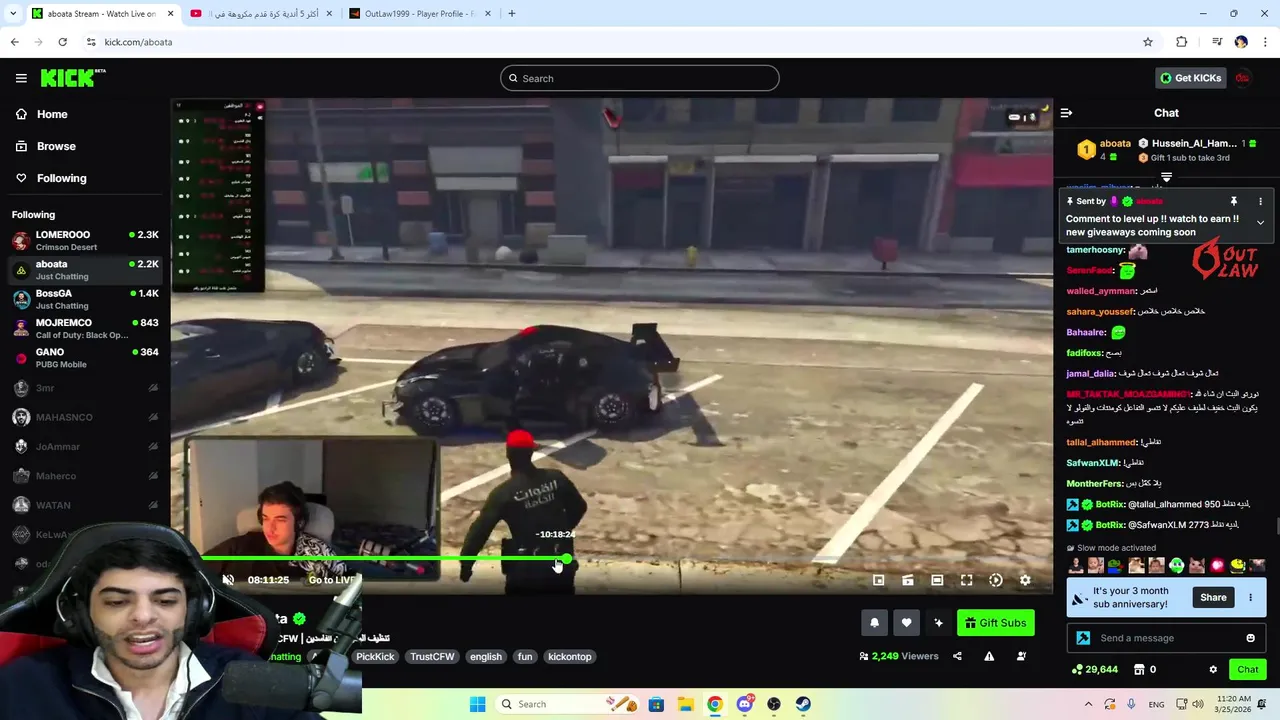
Task: Toggle follow heart button
Action: (x=906, y=623)
